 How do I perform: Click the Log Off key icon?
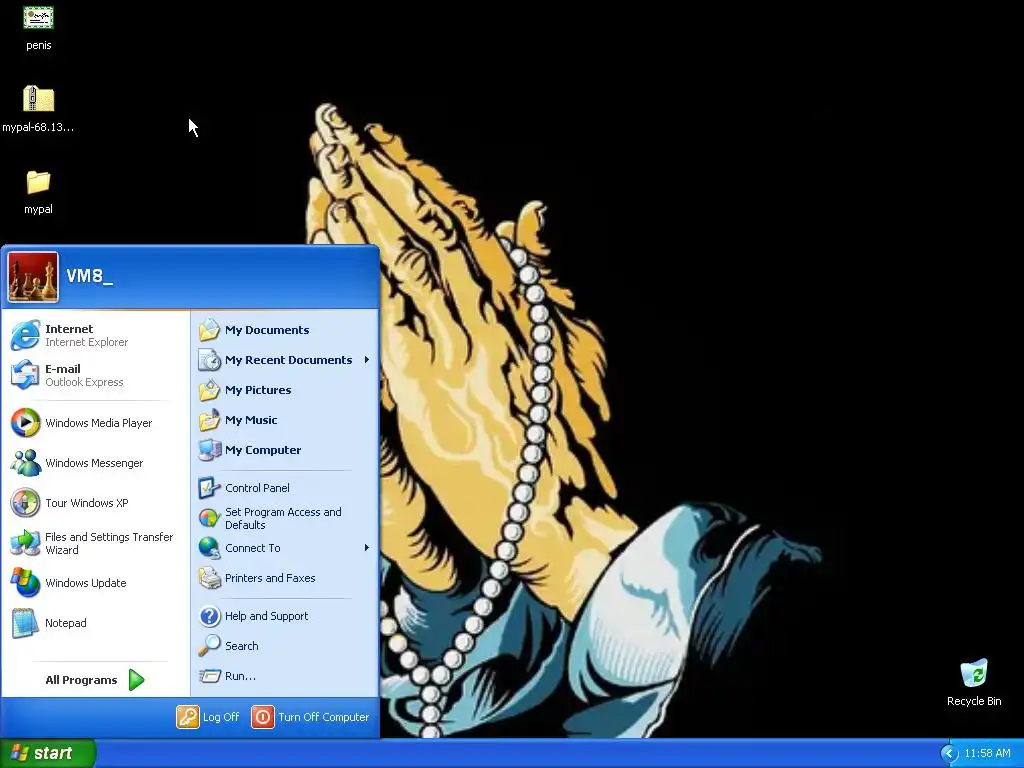tap(187, 717)
